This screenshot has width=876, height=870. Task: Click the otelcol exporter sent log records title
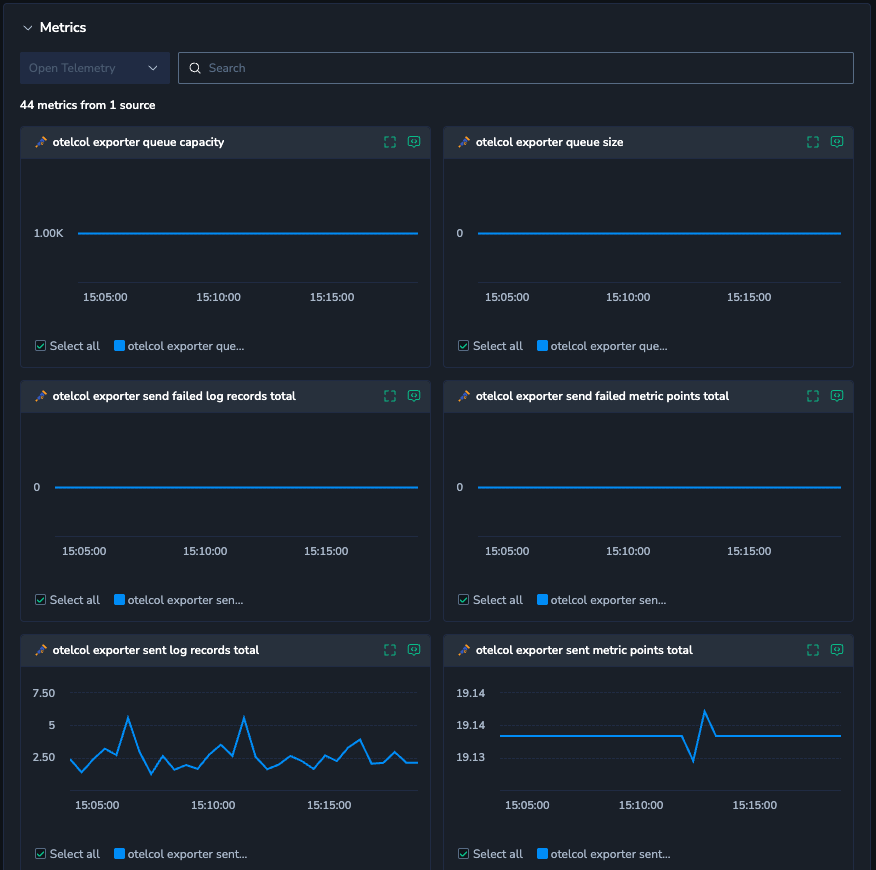[x=155, y=650]
